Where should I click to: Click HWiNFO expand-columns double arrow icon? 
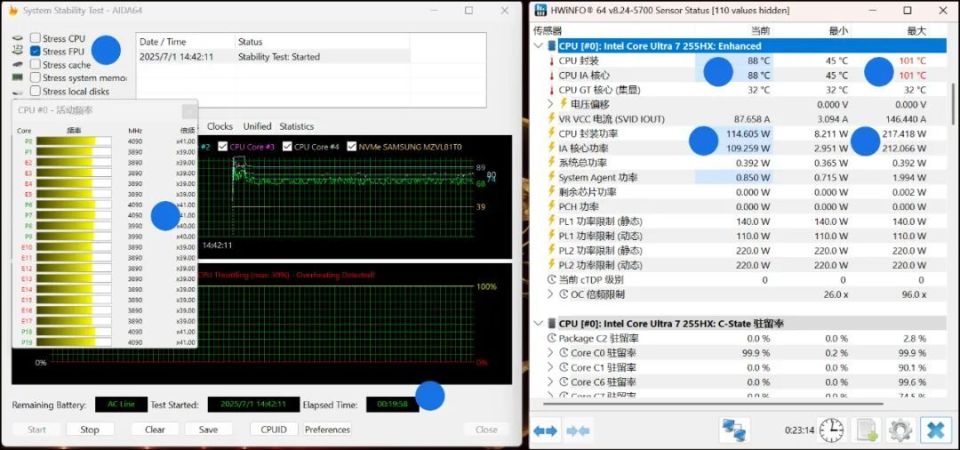[546, 431]
